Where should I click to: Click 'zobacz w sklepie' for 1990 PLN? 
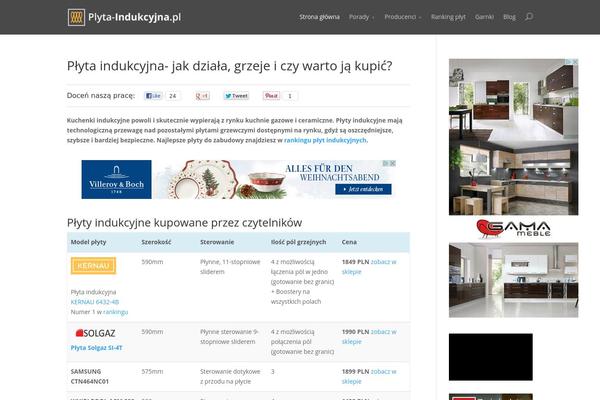click(x=369, y=336)
